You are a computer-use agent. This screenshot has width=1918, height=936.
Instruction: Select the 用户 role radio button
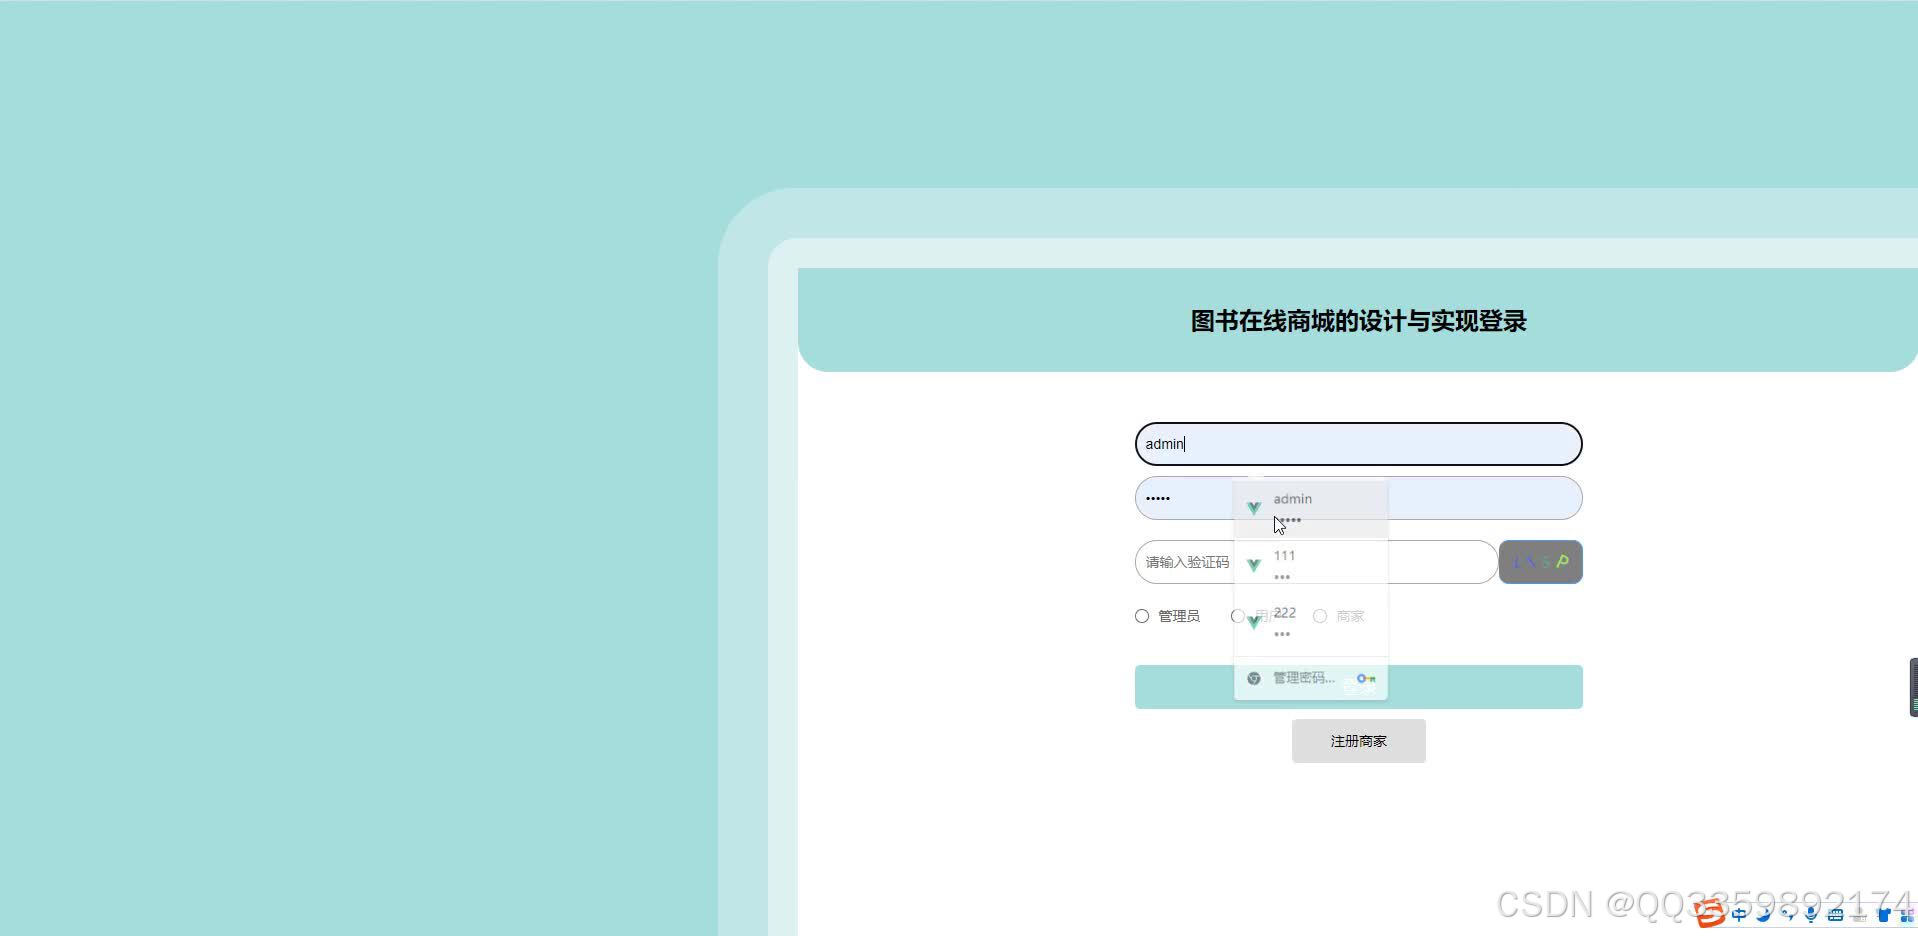1238,616
